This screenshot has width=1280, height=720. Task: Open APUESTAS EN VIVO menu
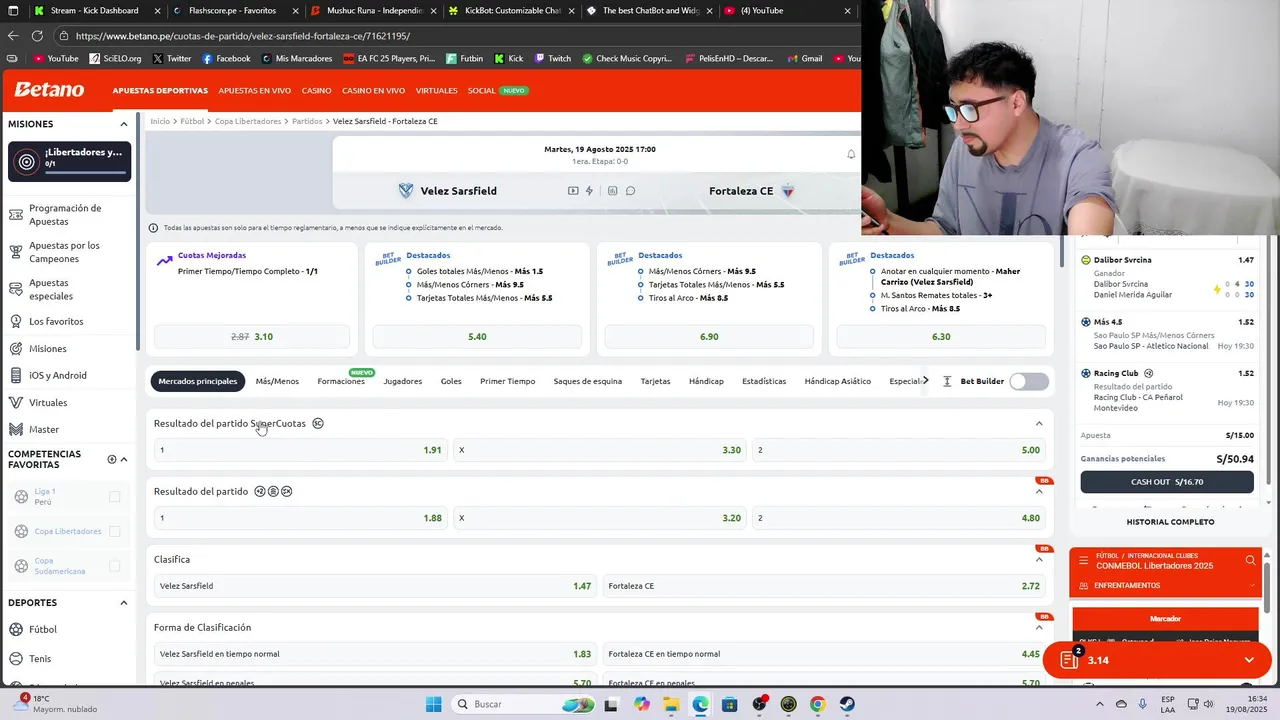pyautogui.click(x=255, y=90)
